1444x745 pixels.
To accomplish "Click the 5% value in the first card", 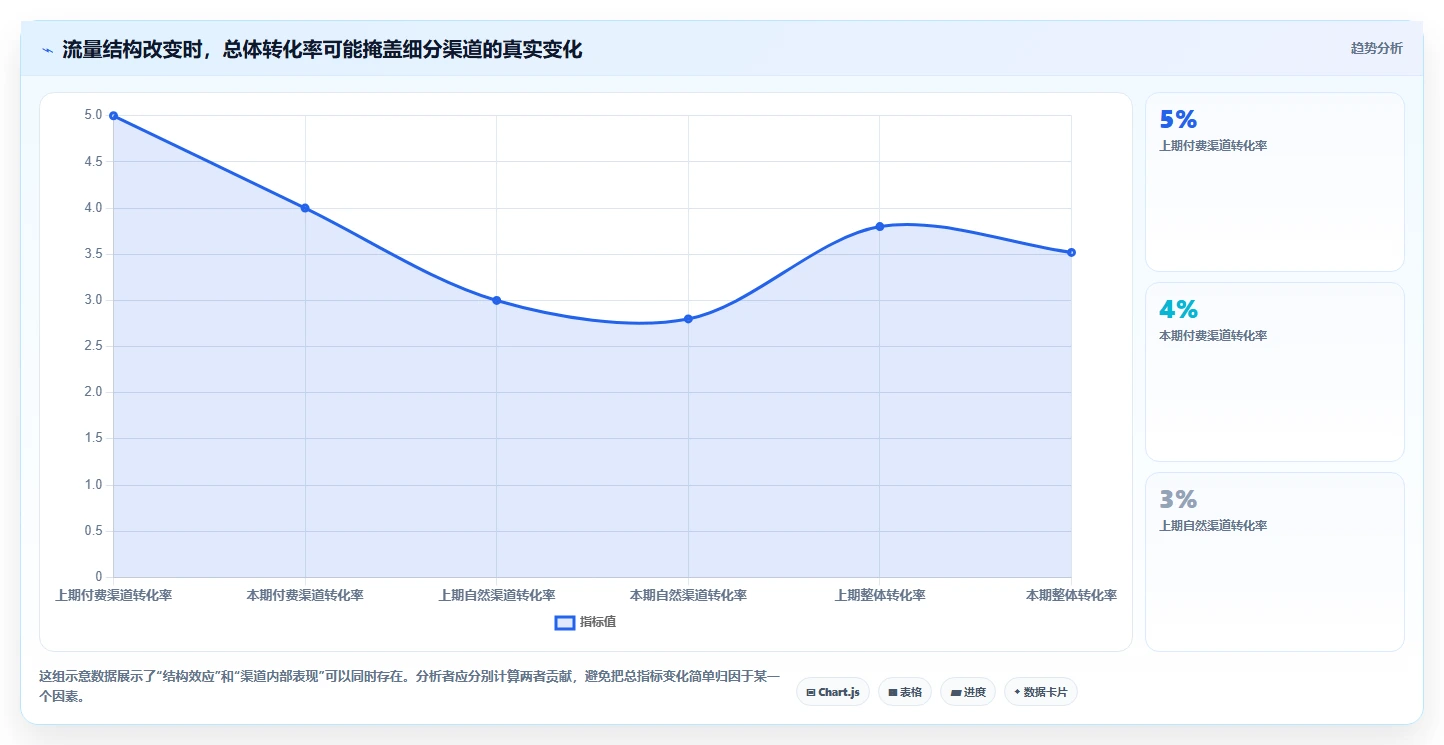I will click(1178, 119).
